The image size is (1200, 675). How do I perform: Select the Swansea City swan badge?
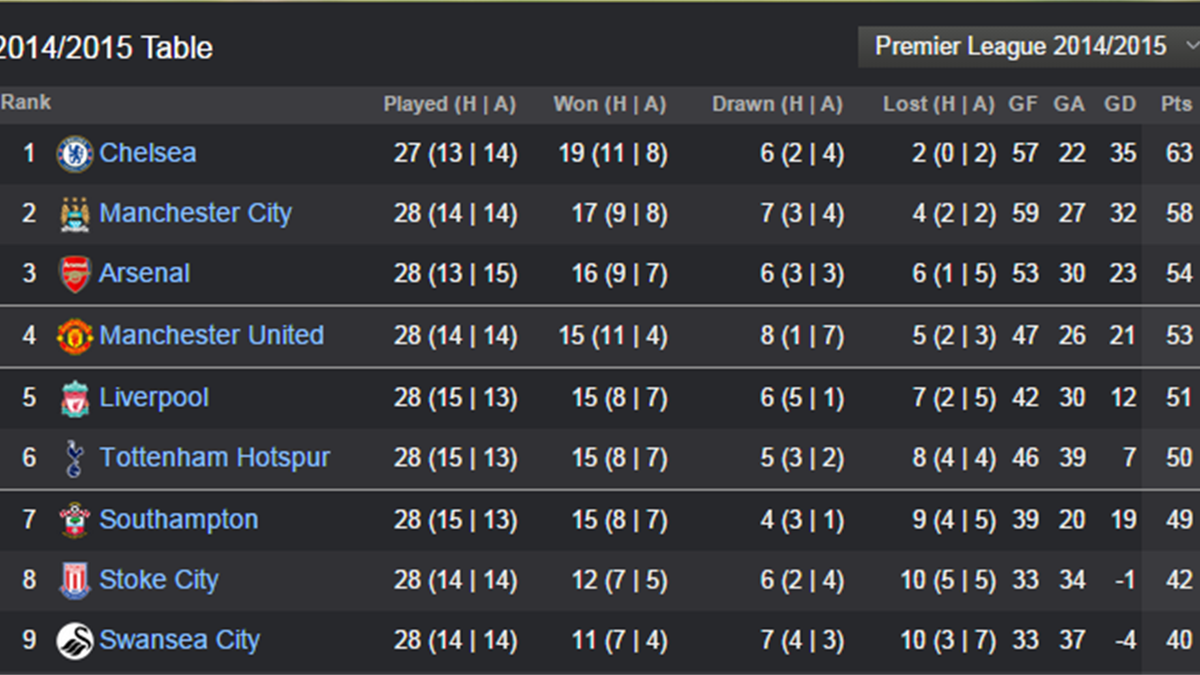point(74,640)
